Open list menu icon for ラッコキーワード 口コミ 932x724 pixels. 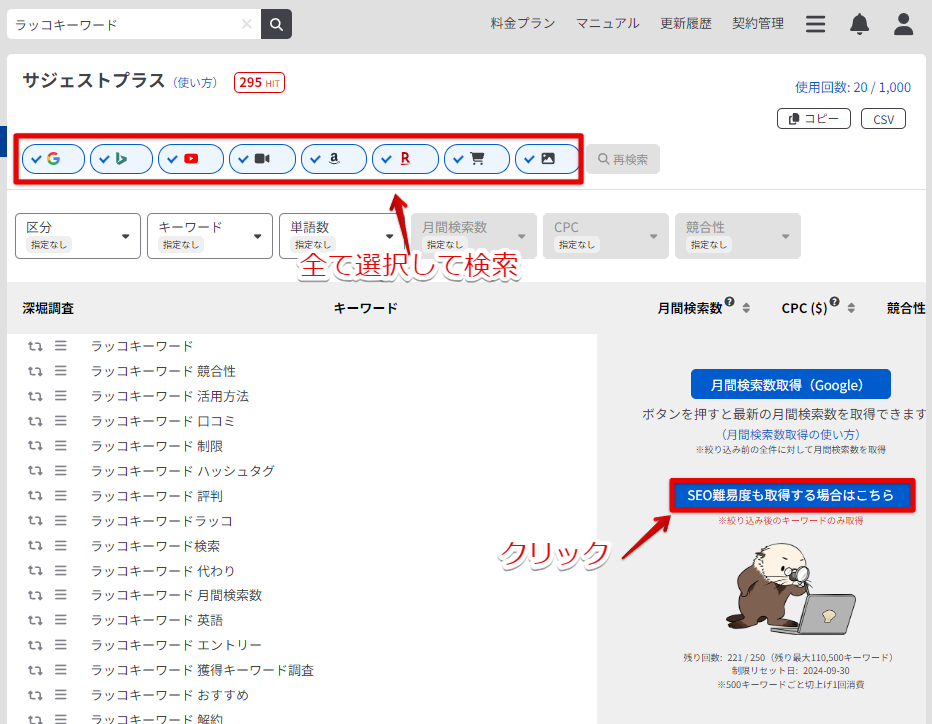click(60, 421)
